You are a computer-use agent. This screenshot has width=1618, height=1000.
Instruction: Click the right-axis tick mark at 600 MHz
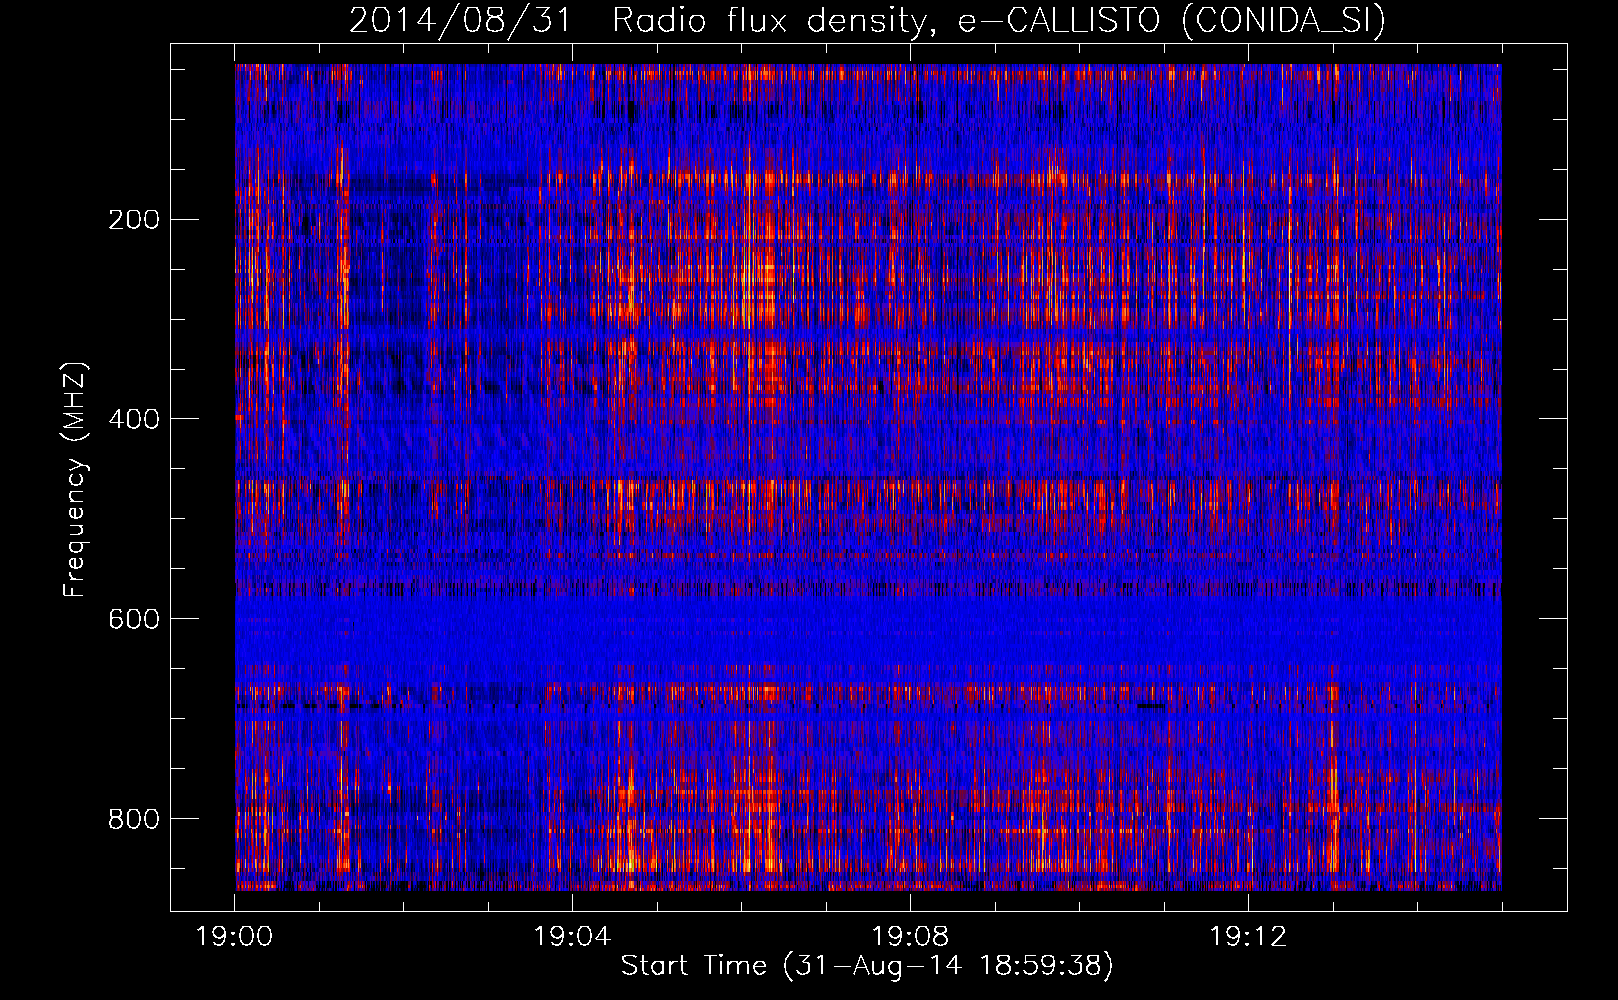coord(1553,619)
